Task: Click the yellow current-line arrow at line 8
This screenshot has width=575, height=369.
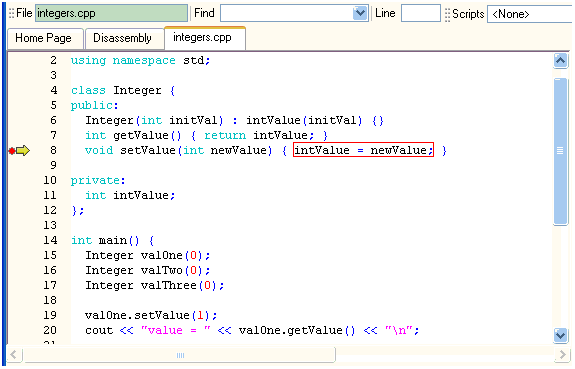Action: pos(23,150)
